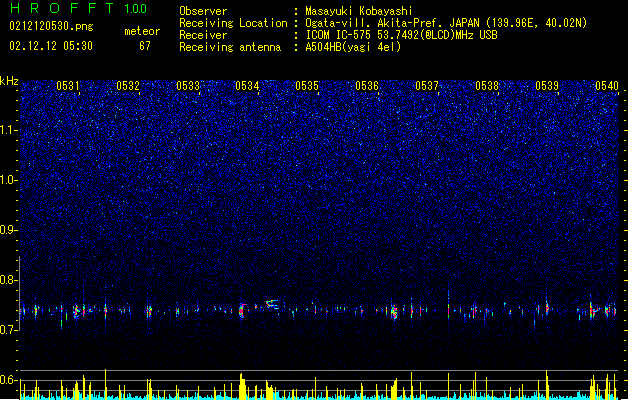
Task: Click the 0.7 frequency axis label
Action: (9, 330)
